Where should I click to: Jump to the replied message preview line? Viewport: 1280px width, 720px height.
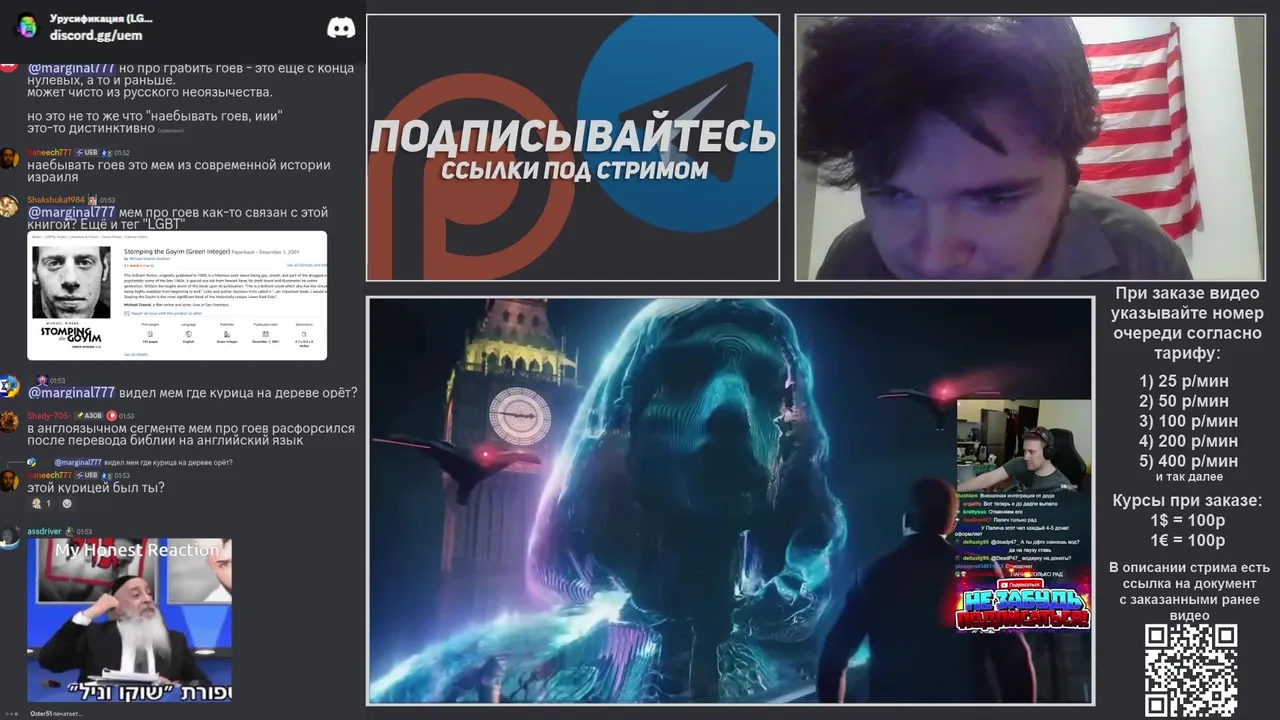pyautogui.click(x=143, y=463)
